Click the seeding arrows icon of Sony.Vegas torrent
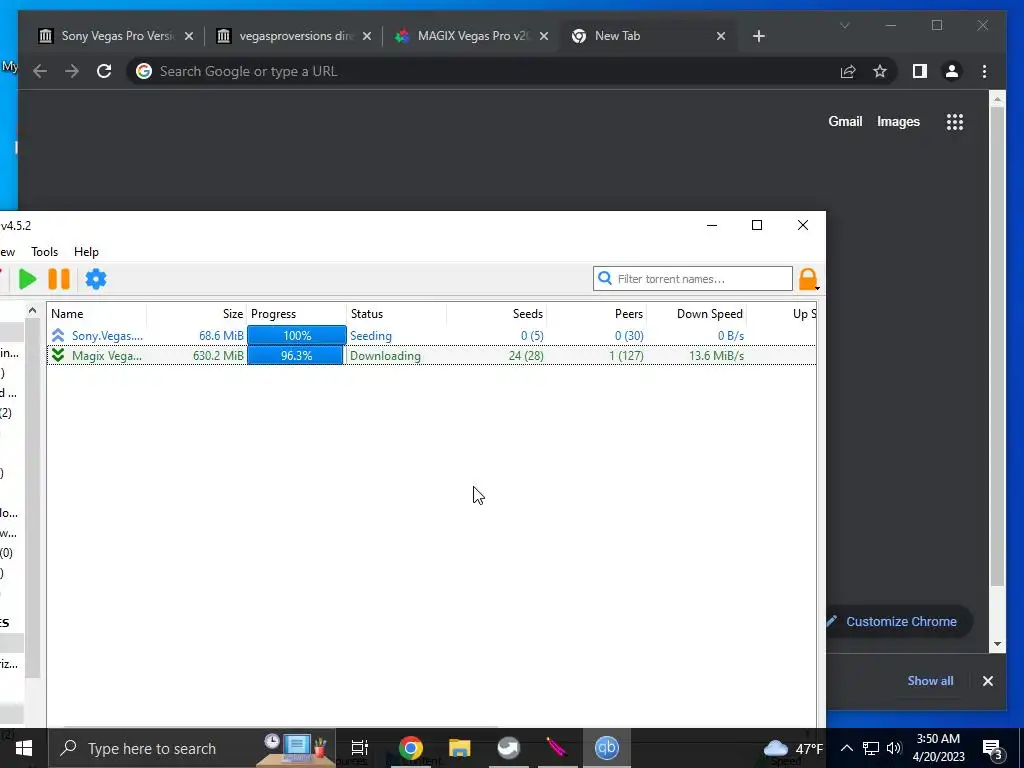This screenshot has width=1024, height=768. click(58, 336)
